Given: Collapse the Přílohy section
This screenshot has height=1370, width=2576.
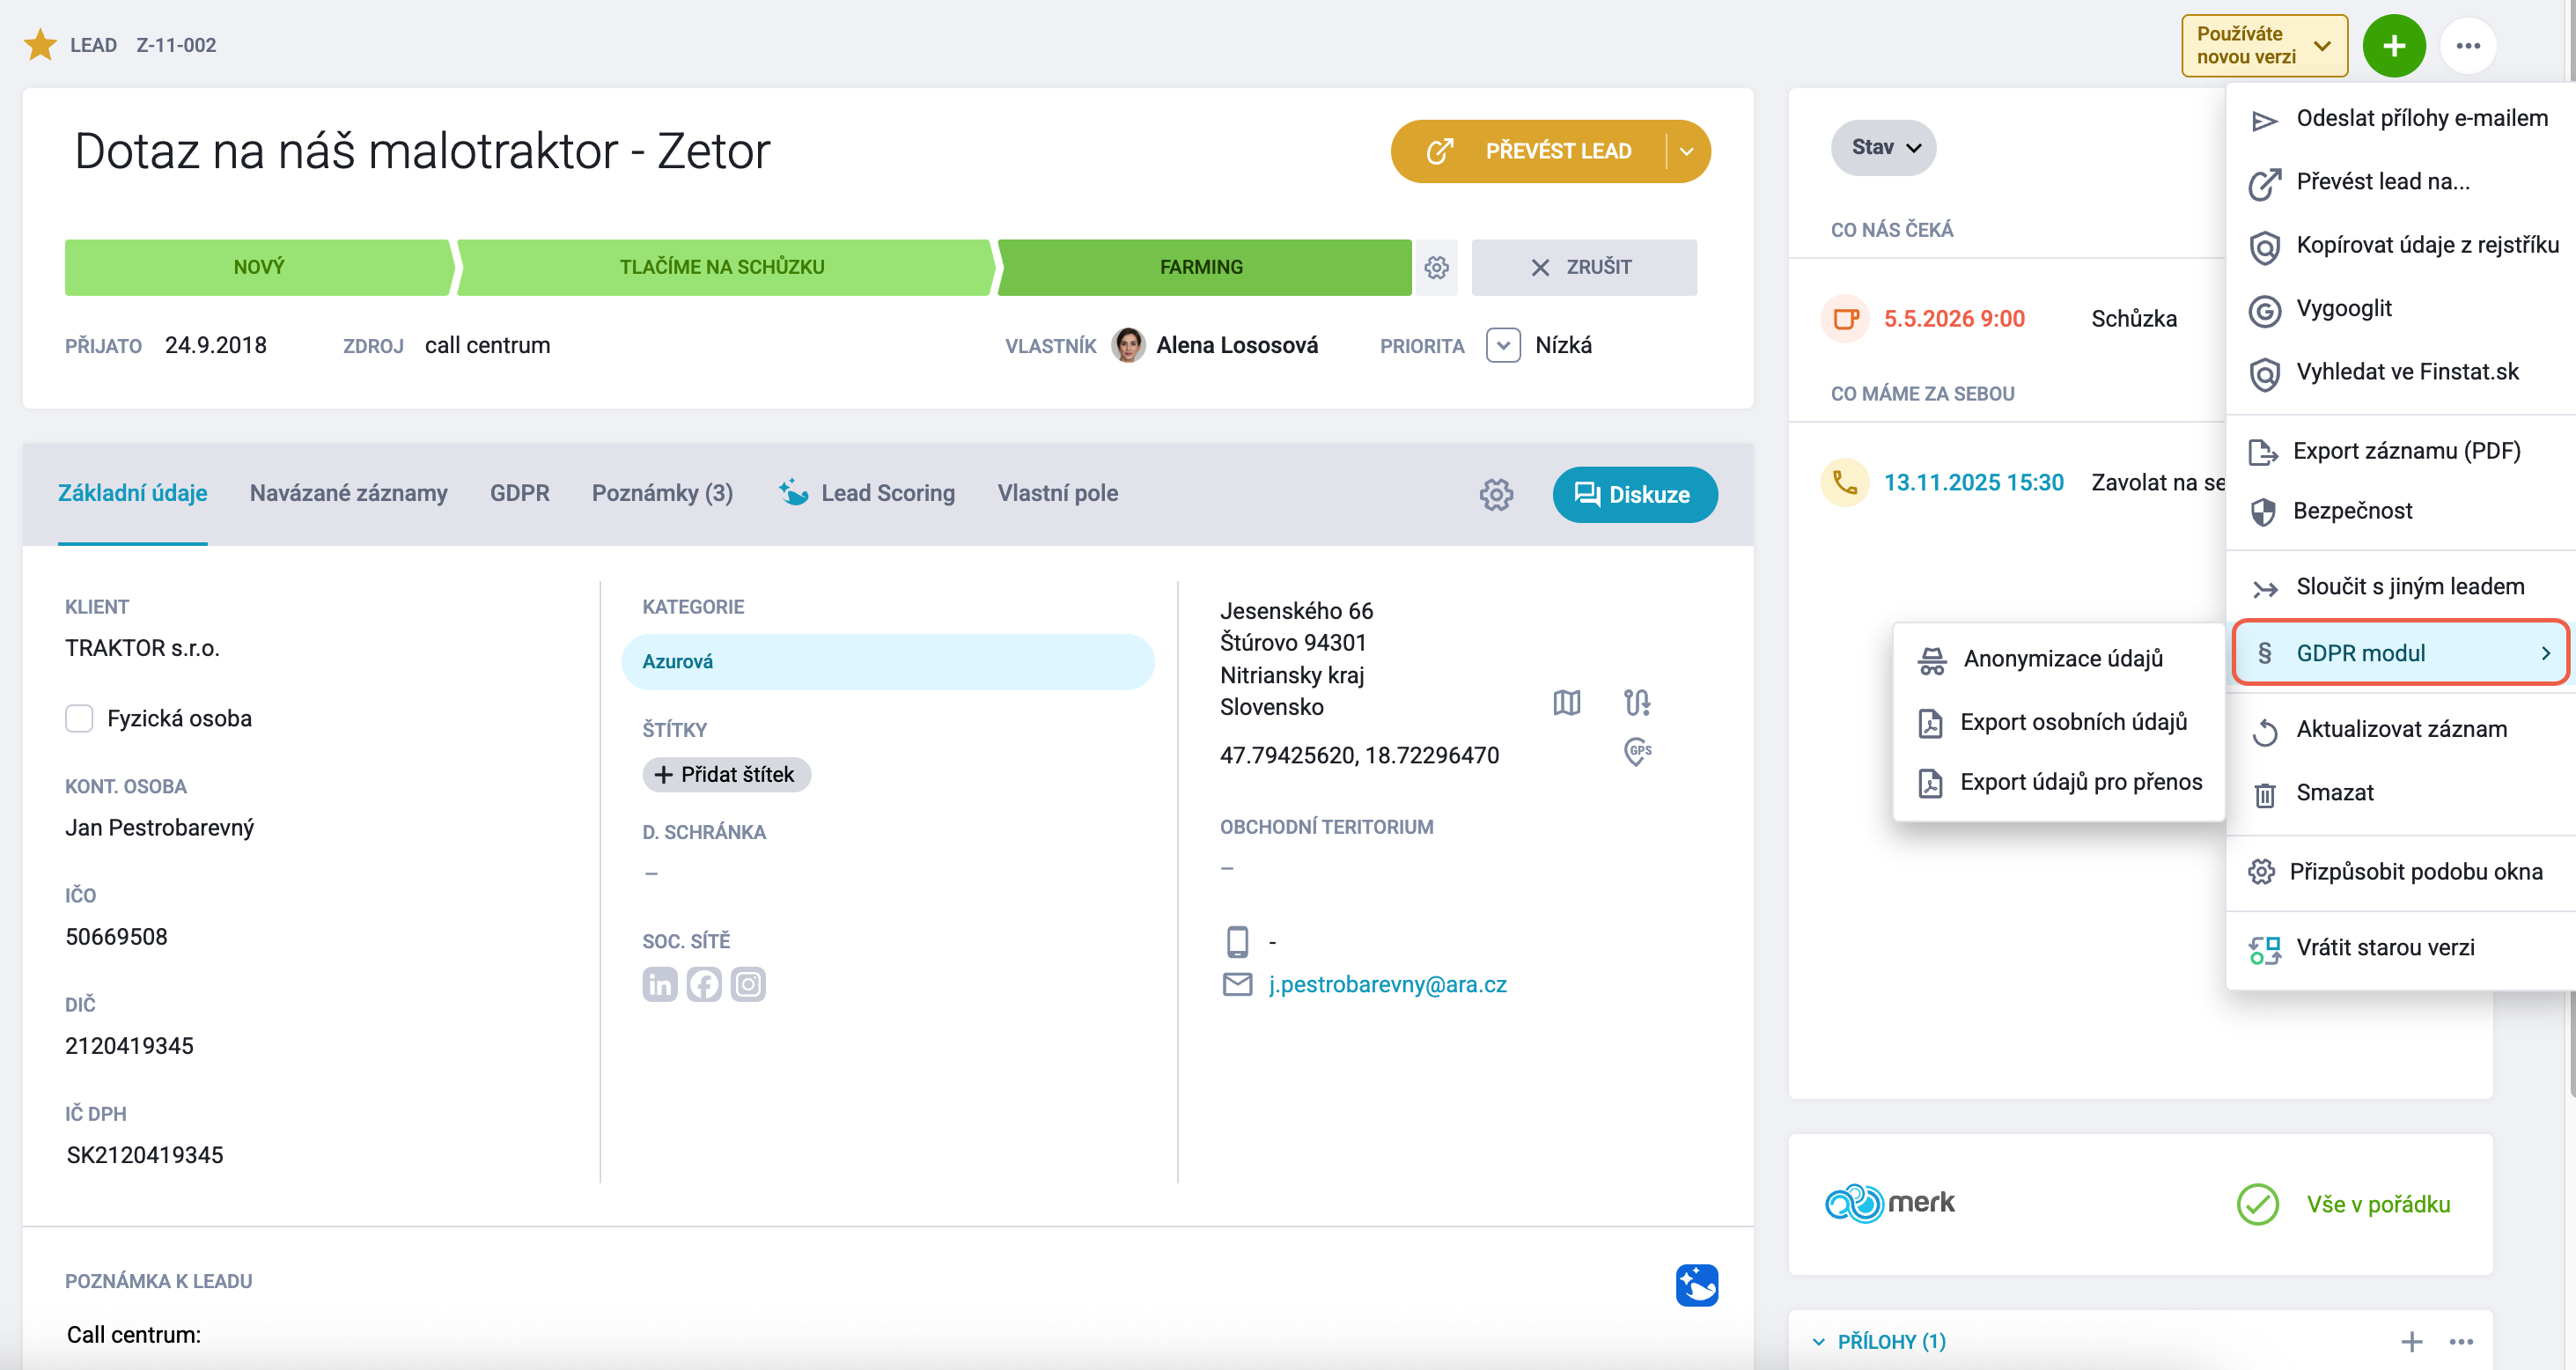Looking at the screenshot, I should click(x=1818, y=1341).
